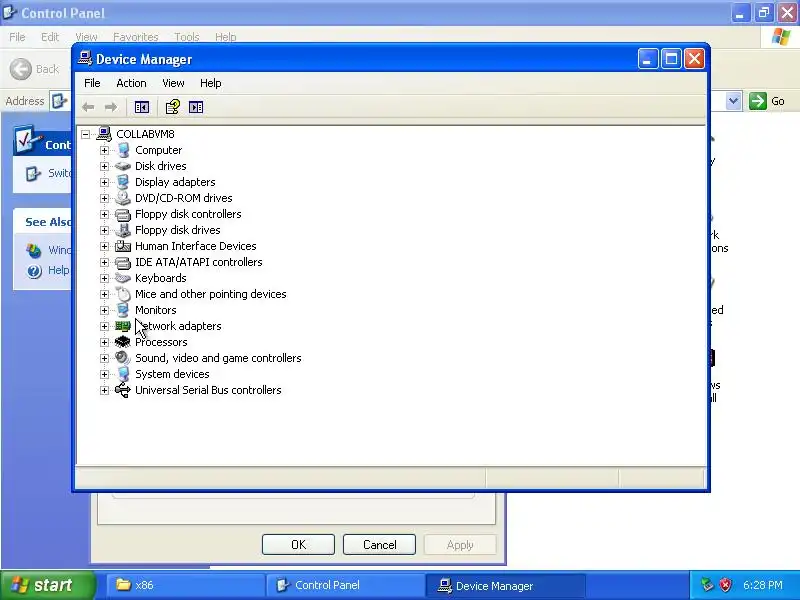Expand the Display adapters node

pyautogui.click(x=104, y=182)
